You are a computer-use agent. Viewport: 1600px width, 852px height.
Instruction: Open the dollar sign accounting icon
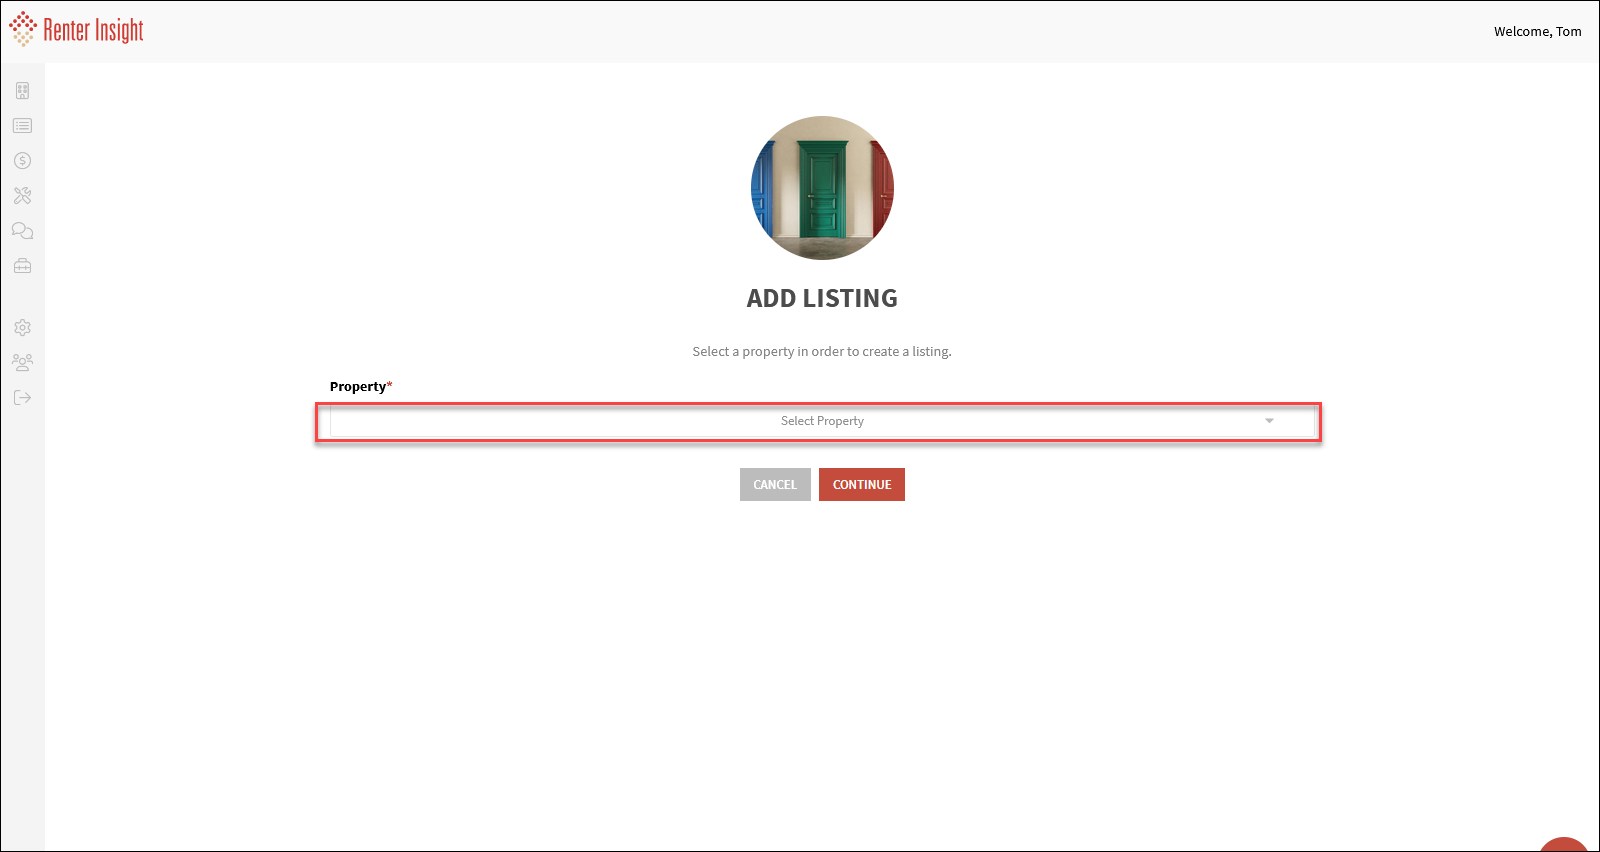click(x=22, y=161)
